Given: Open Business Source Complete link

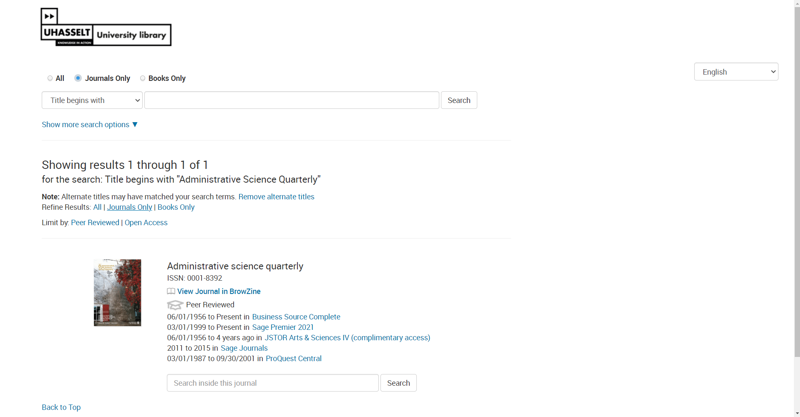Looking at the screenshot, I should (296, 317).
